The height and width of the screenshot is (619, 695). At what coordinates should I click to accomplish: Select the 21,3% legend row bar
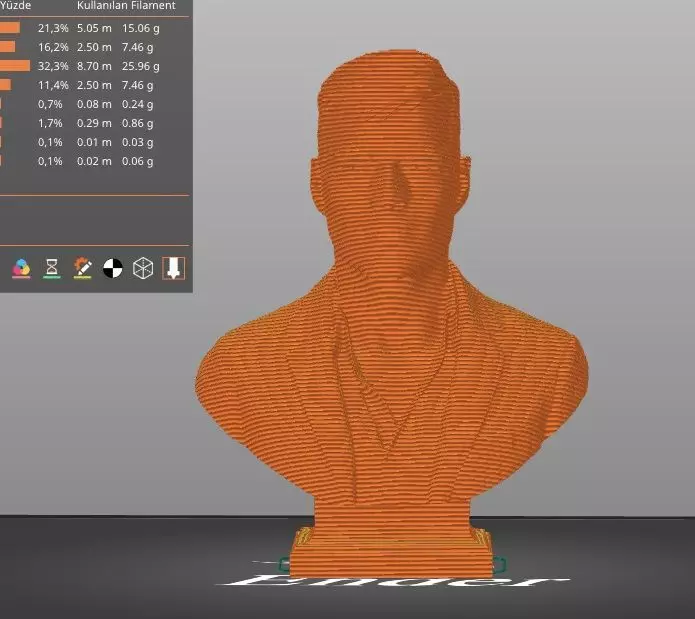[x=10, y=28]
